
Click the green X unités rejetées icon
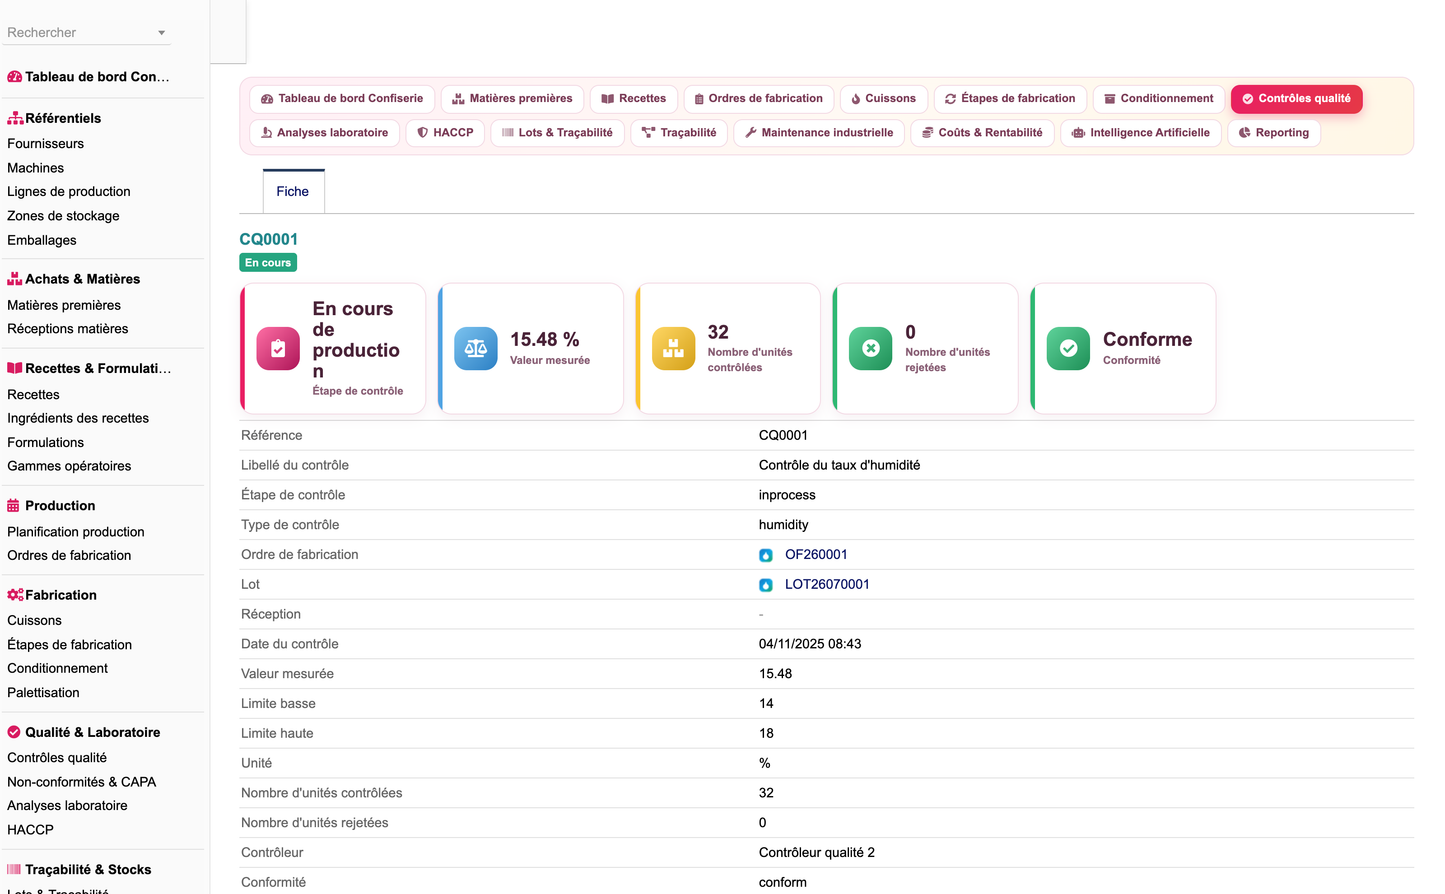click(871, 349)
